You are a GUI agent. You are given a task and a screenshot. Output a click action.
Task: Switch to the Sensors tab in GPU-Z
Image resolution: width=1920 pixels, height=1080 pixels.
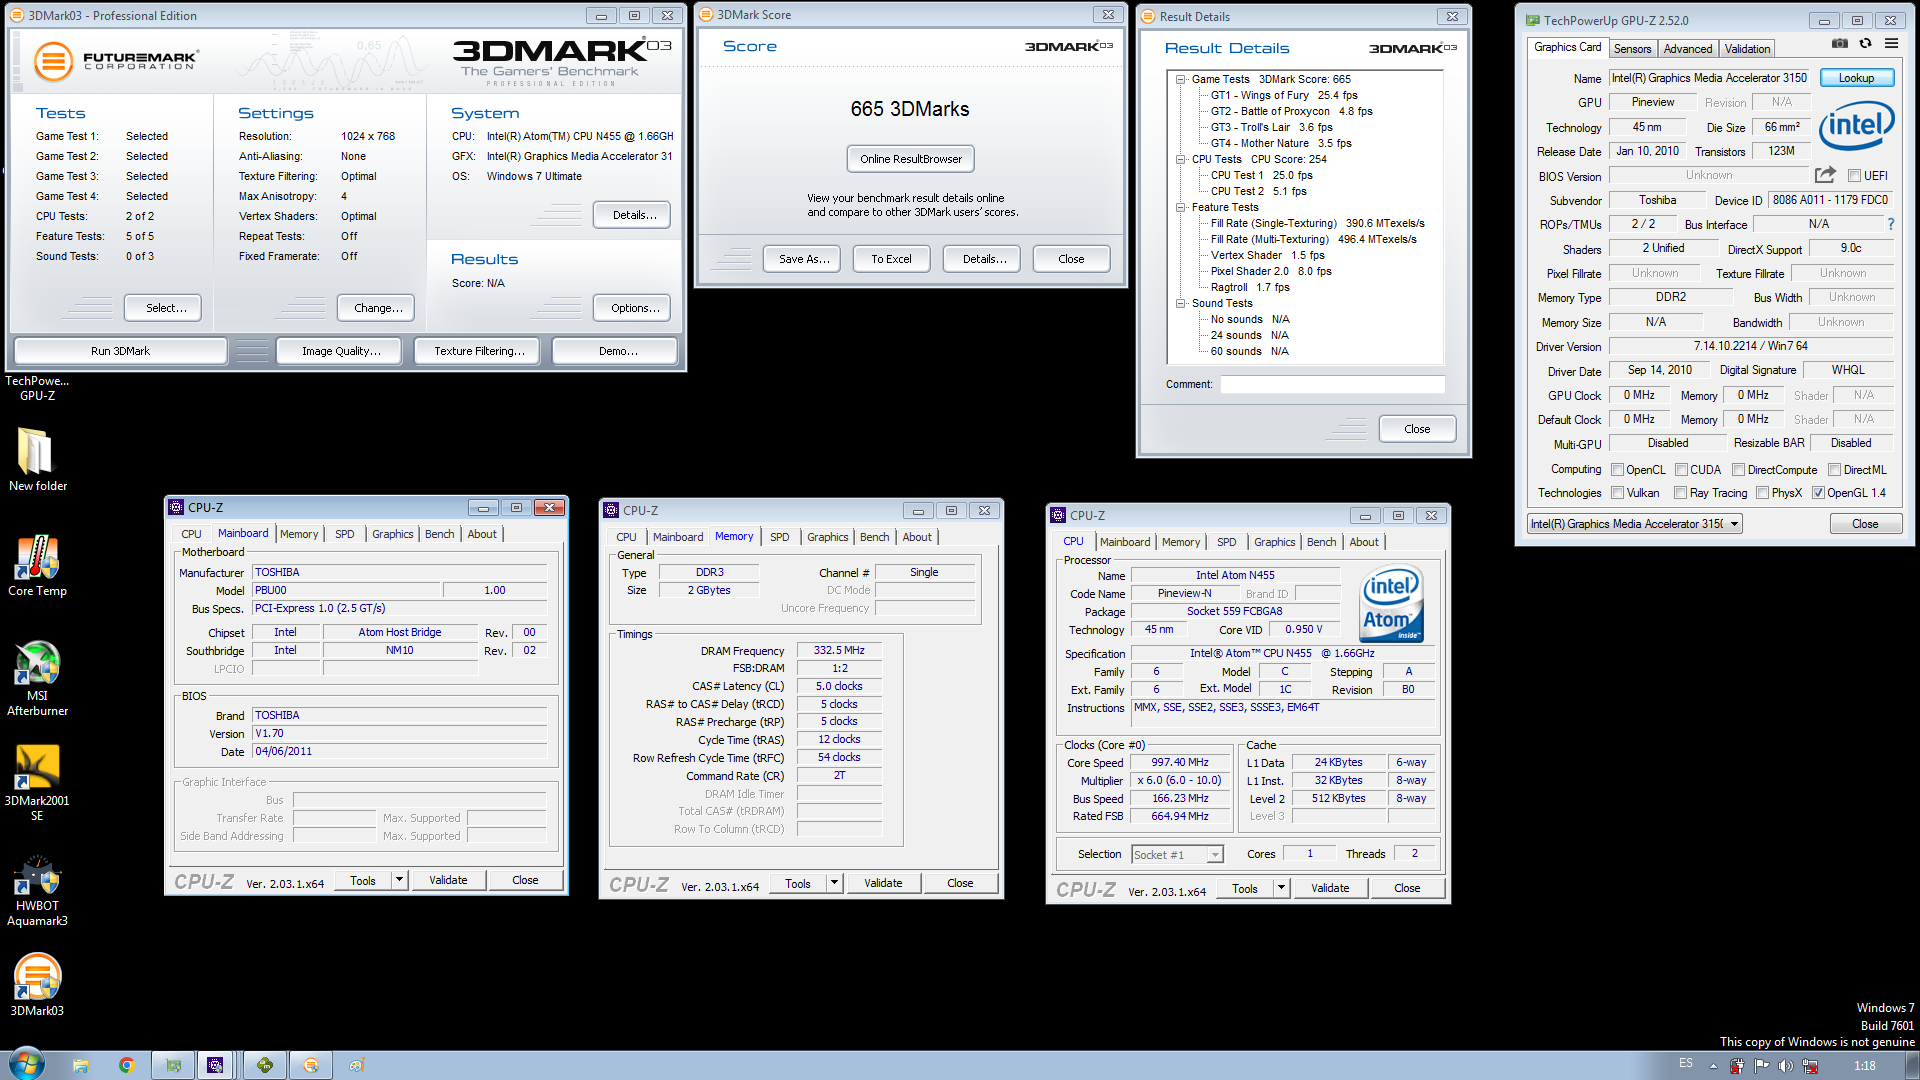point(1632,48)
